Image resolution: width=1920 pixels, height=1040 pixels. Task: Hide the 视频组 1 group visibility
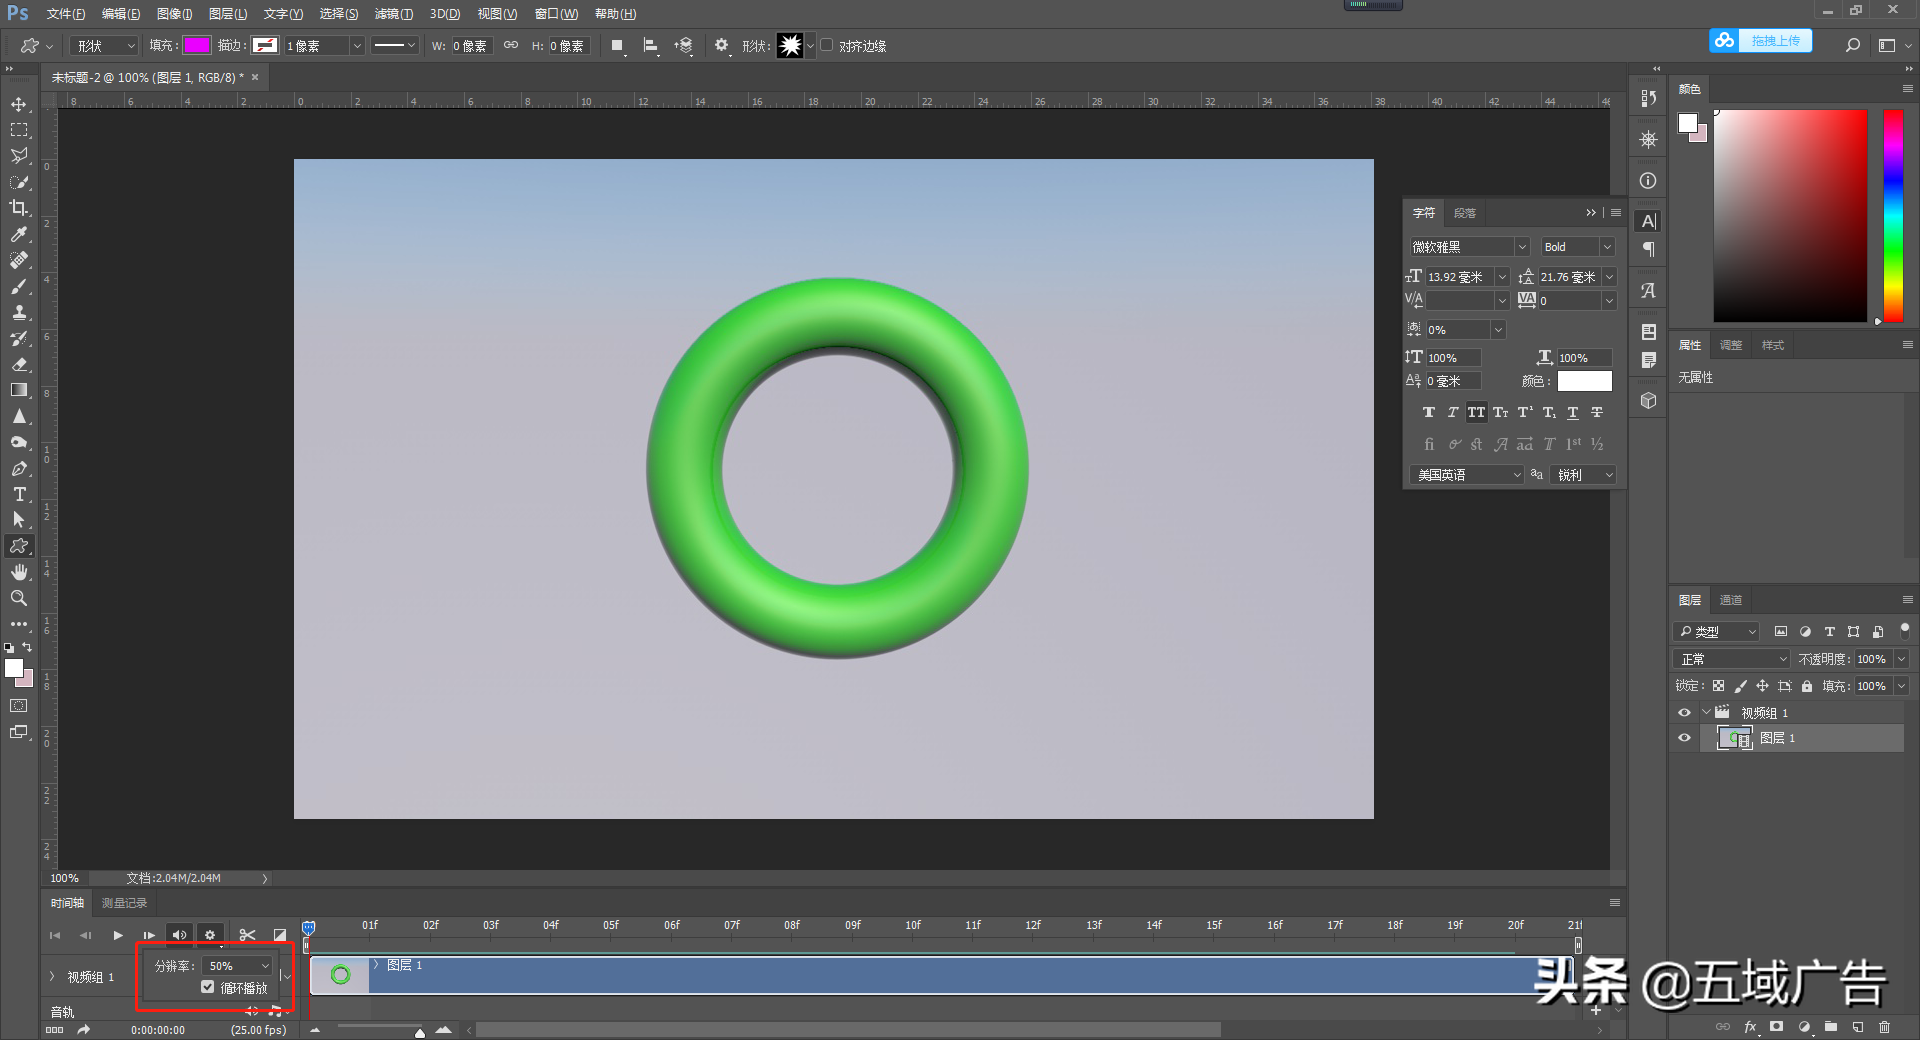[x=1684, y=713]
